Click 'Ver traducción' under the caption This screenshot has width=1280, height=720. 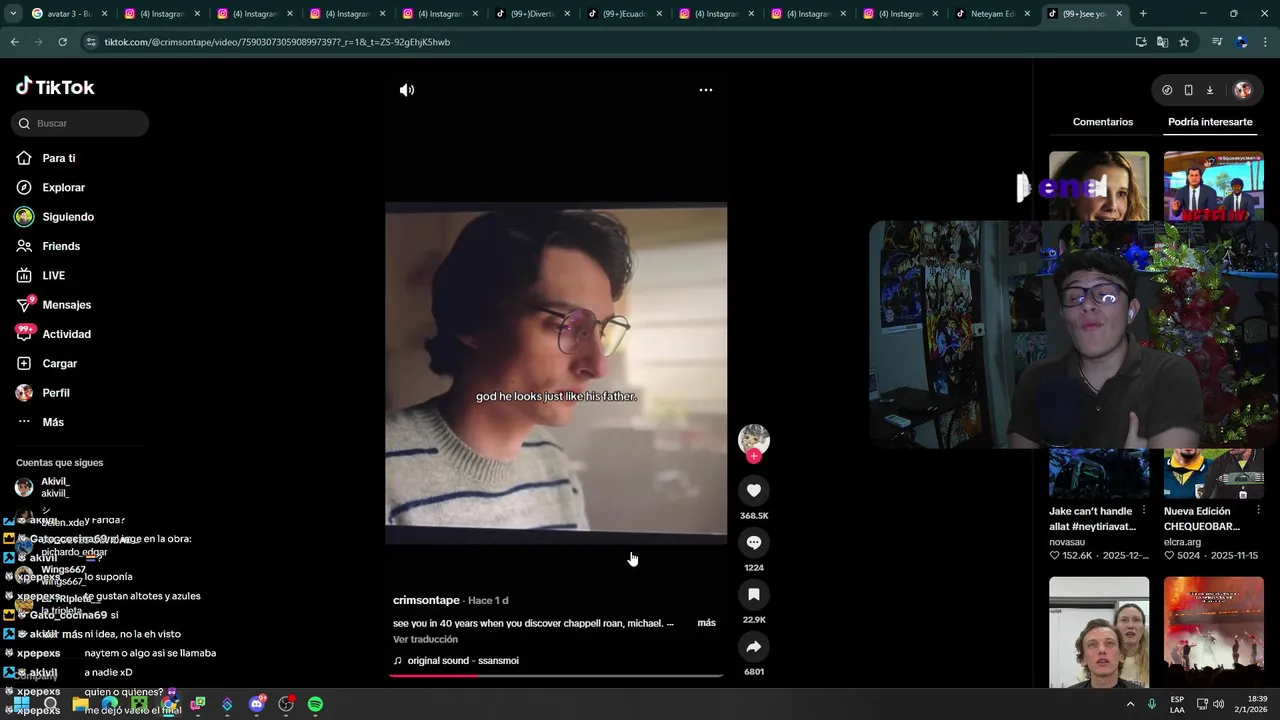tap(425, 639)
